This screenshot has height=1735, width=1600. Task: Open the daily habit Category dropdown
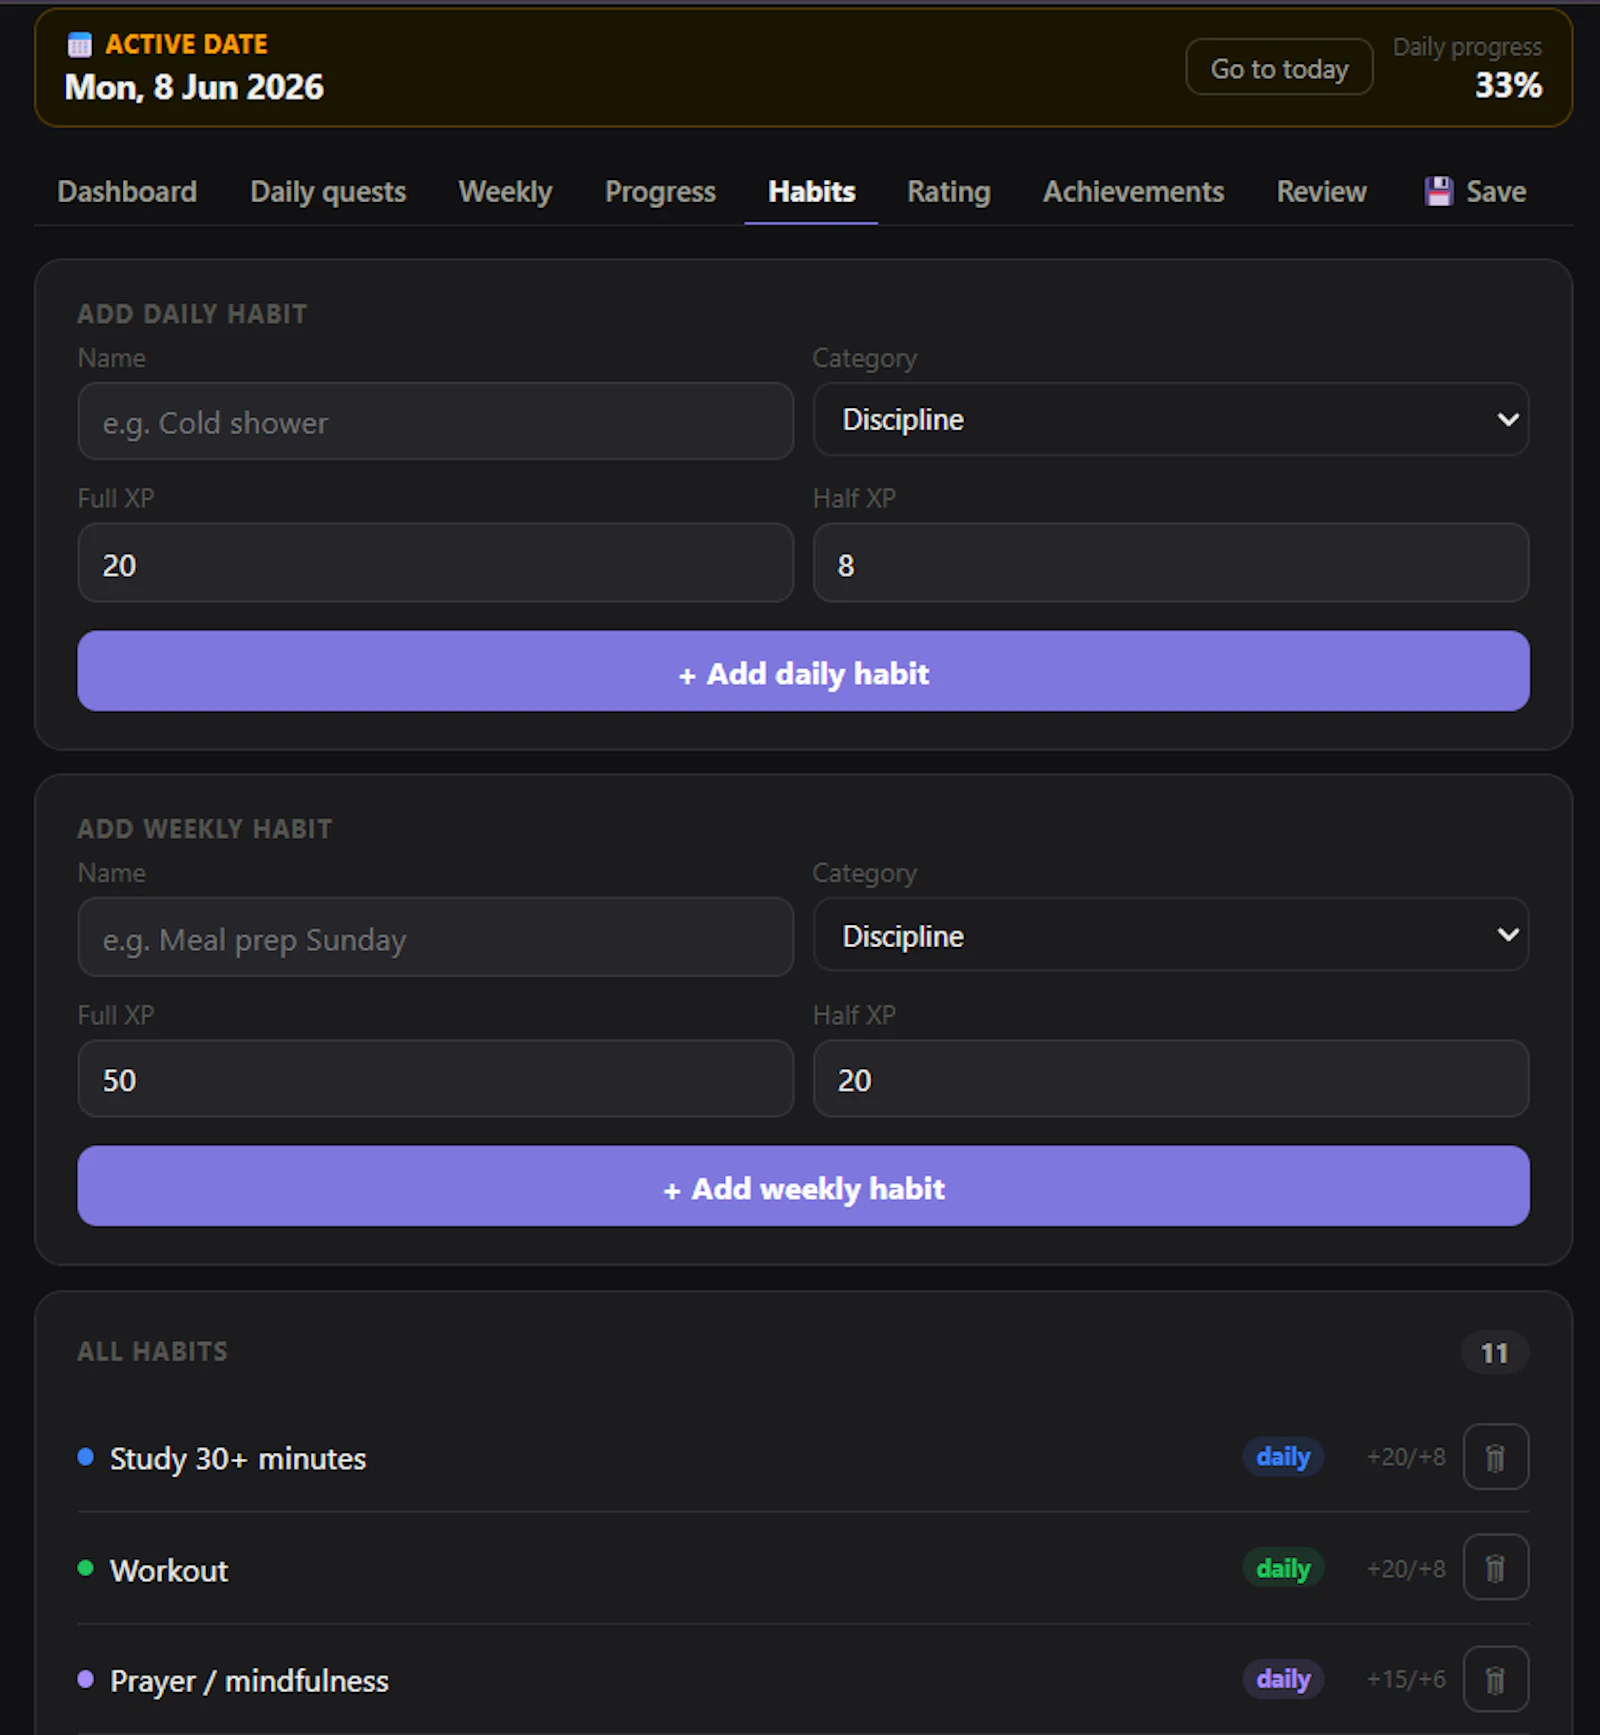(x=1171, y=420)
